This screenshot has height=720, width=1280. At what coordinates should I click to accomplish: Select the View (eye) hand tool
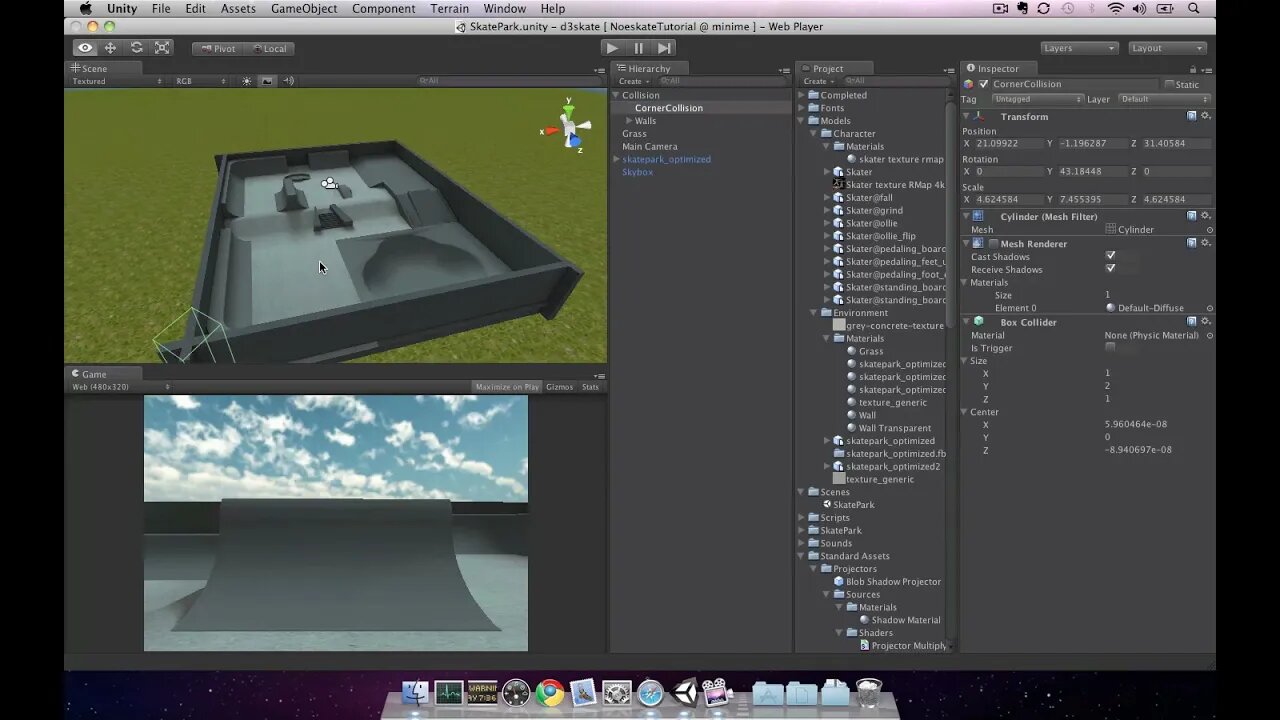(85, 48)
